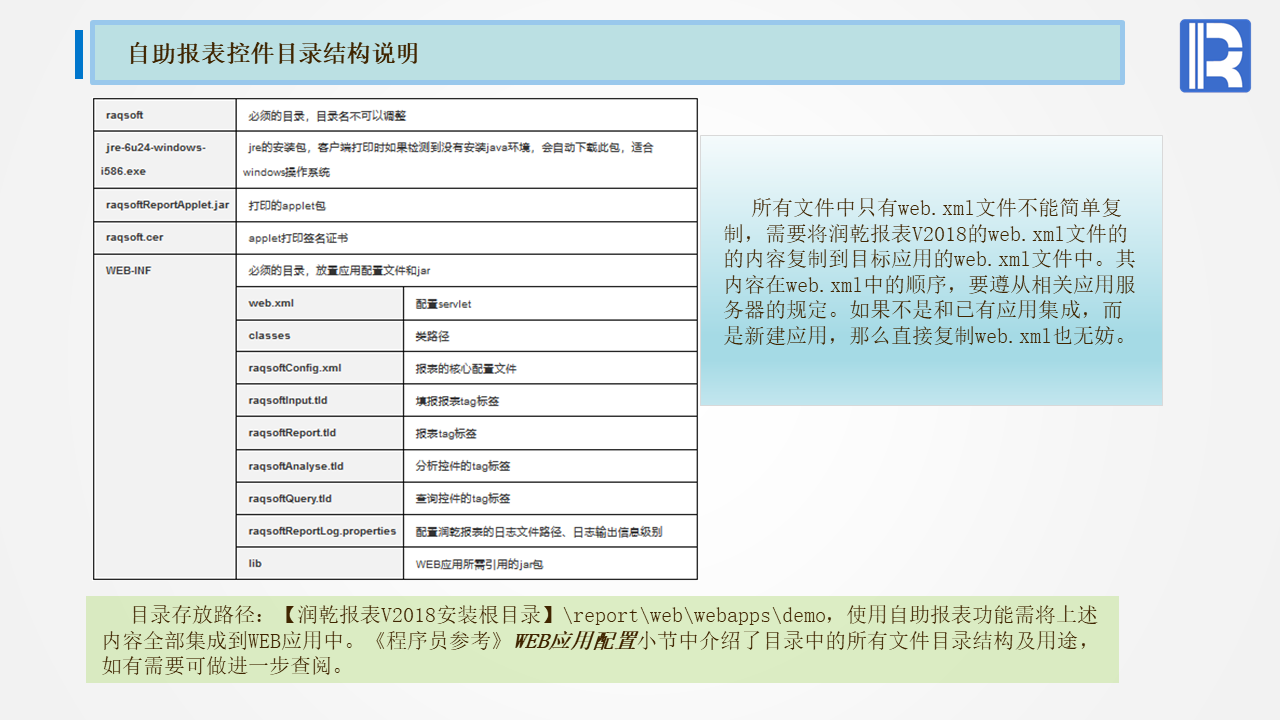Image resolution: width=1280 pixels, height=720 pixels.
Task: Select the text 打印的applet包
Action: tap(287, 206)
